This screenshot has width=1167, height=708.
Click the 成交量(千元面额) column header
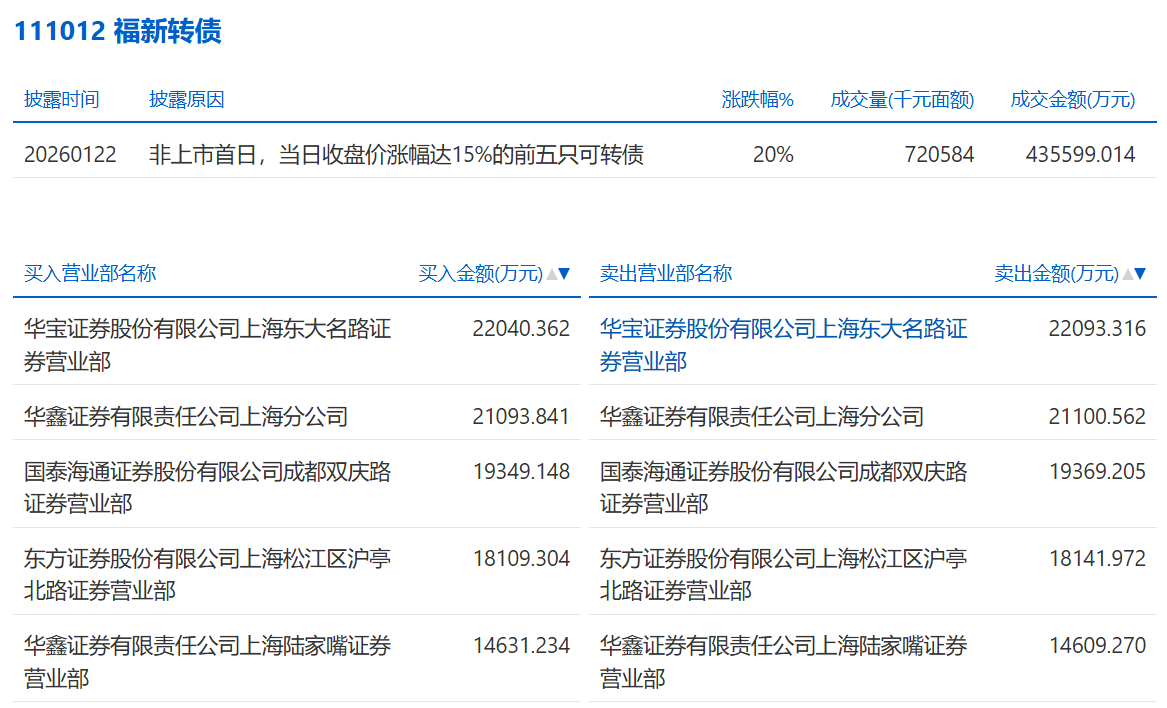click(902, 100)
